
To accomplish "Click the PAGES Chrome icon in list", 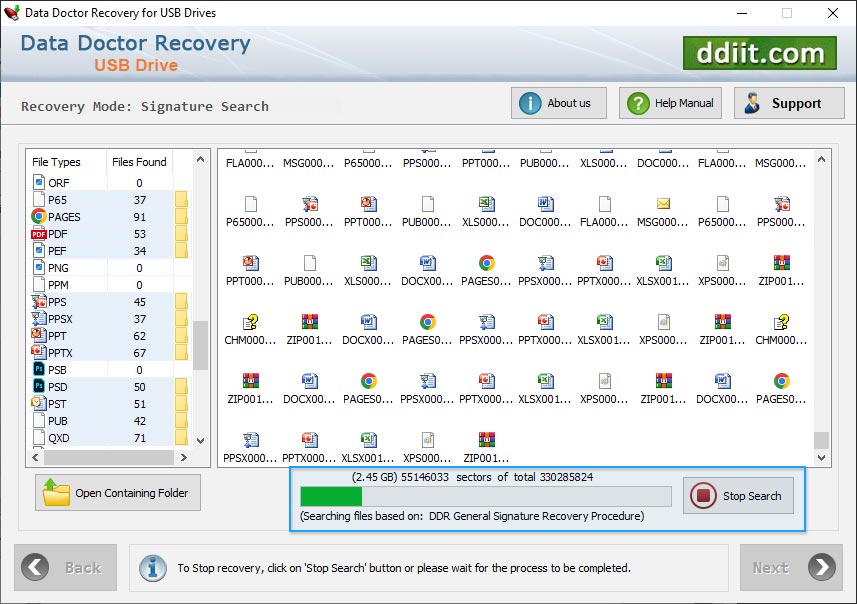I will click(39, 217).
